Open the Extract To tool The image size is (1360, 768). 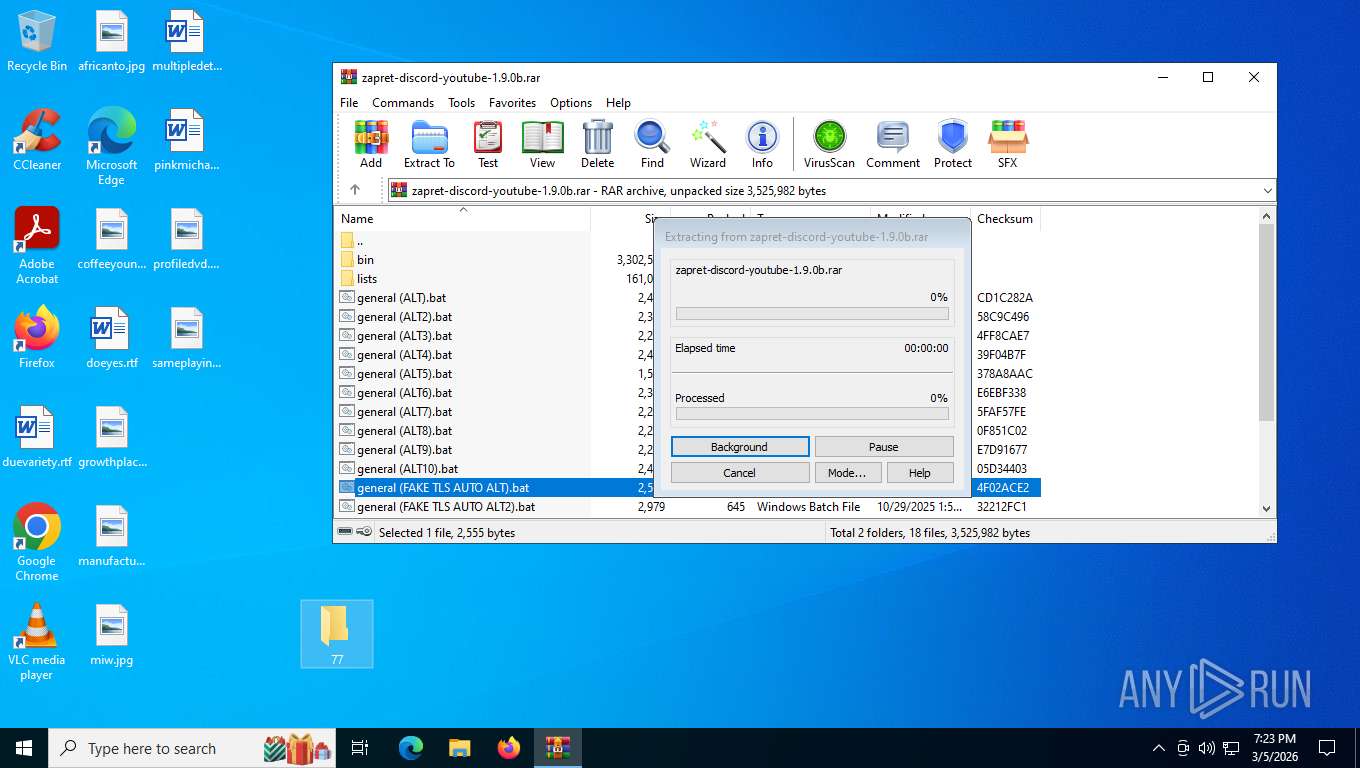(x=429, y=145)
